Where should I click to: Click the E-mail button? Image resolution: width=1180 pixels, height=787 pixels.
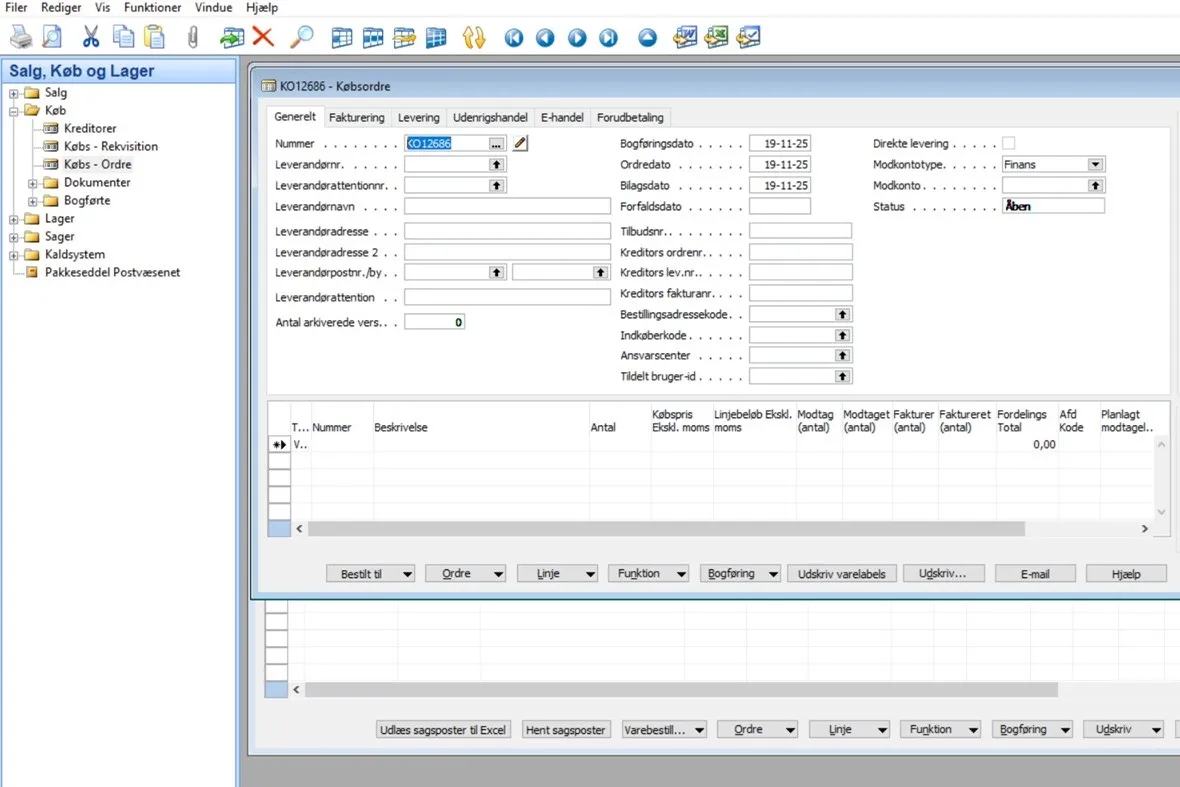[1034, 574]
